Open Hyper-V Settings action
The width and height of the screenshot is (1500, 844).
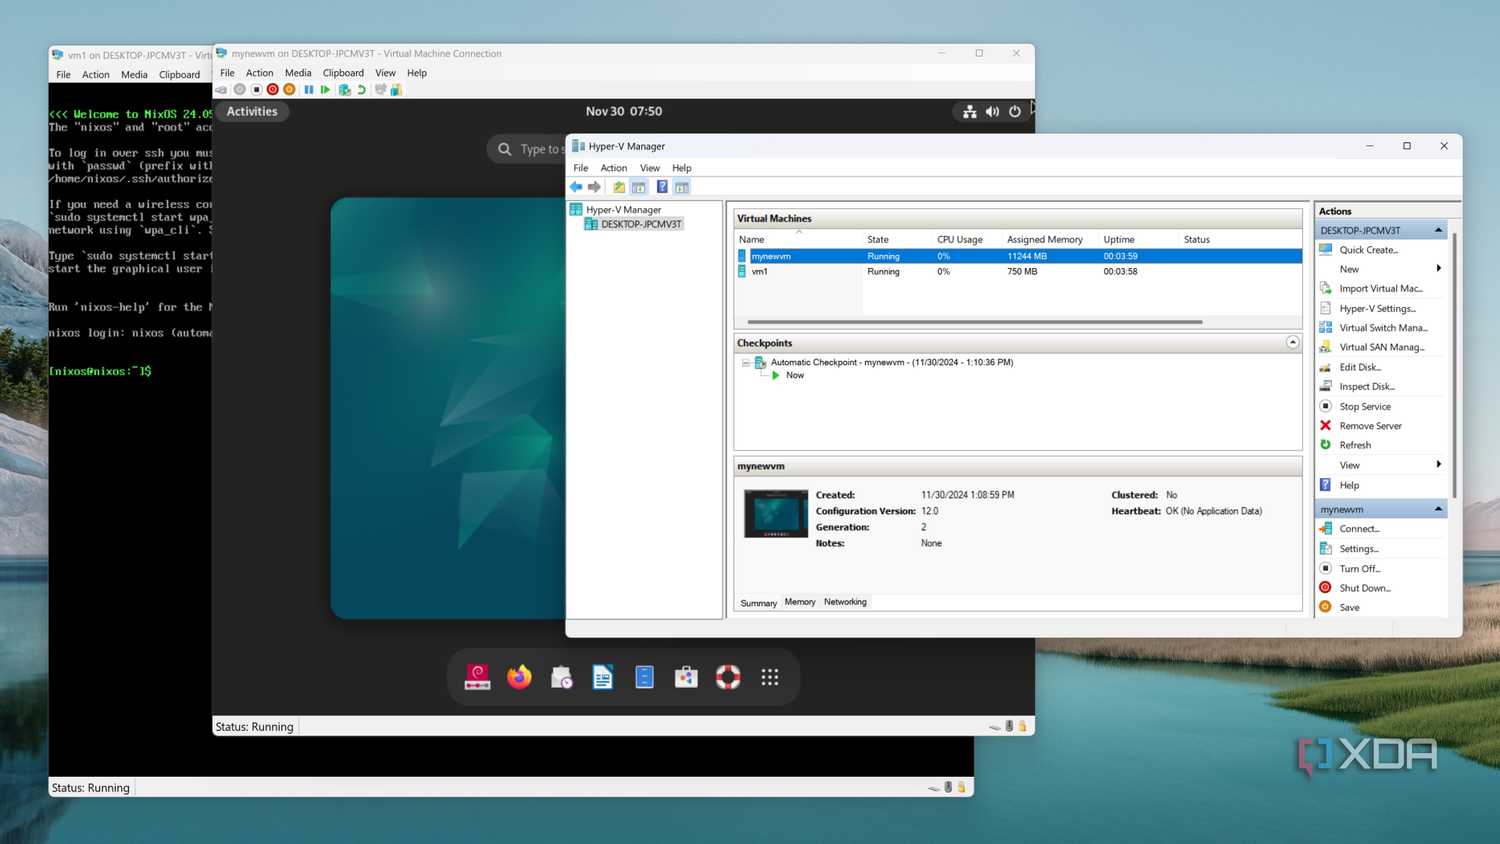[1377, 308]
